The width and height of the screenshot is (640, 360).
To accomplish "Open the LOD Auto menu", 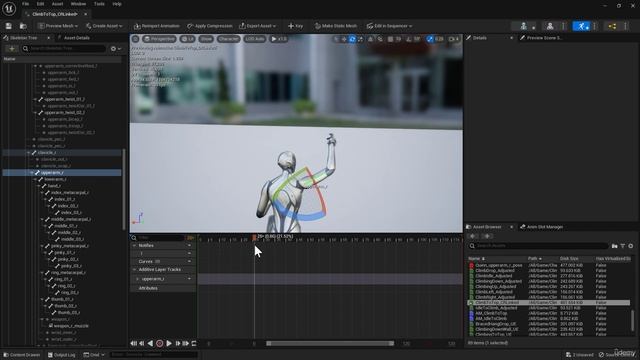I will 255,39.
